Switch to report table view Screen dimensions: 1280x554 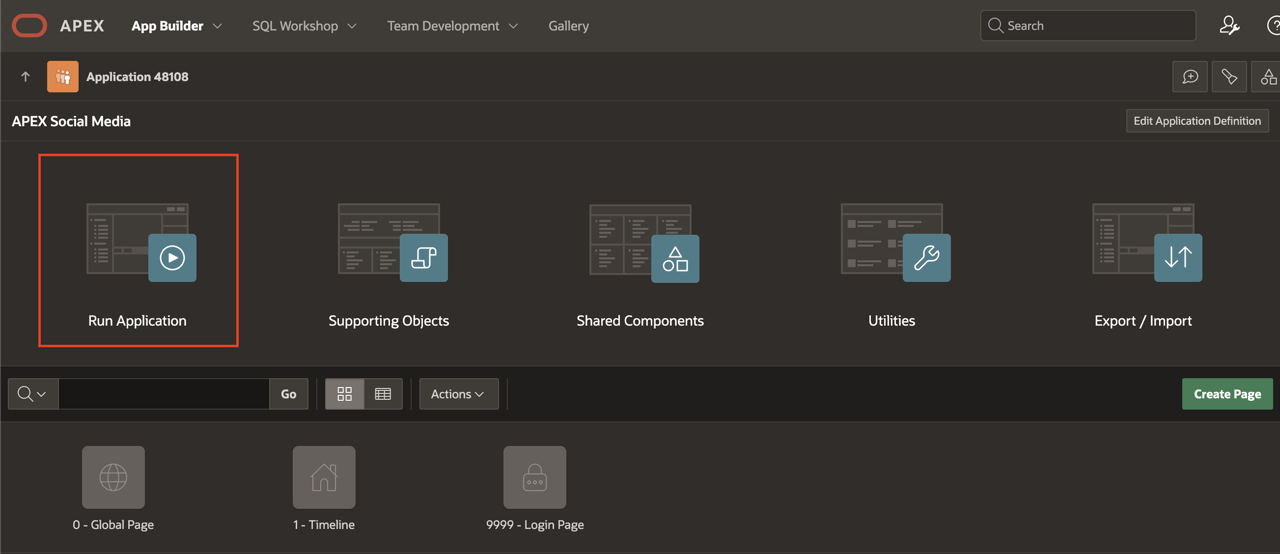click(x=383, y=394)
